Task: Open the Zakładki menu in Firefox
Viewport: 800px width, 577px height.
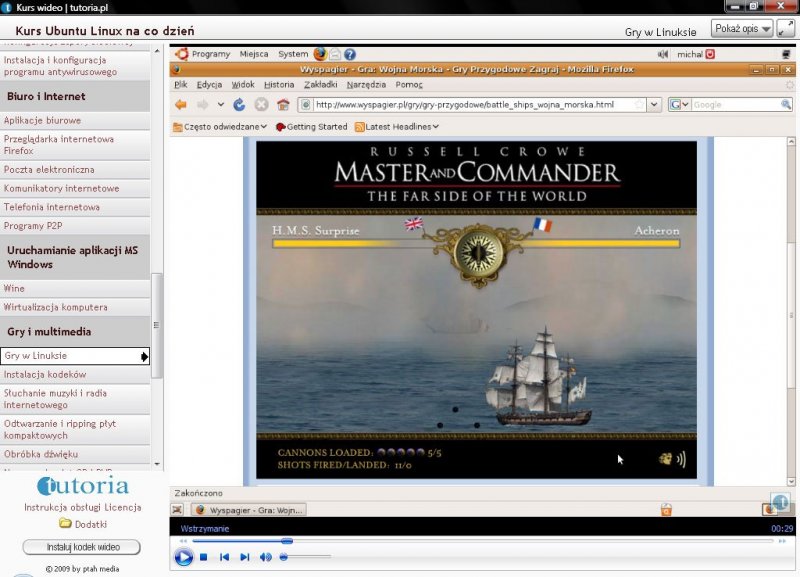Action: pyautogui.click(x=320, y=85)
